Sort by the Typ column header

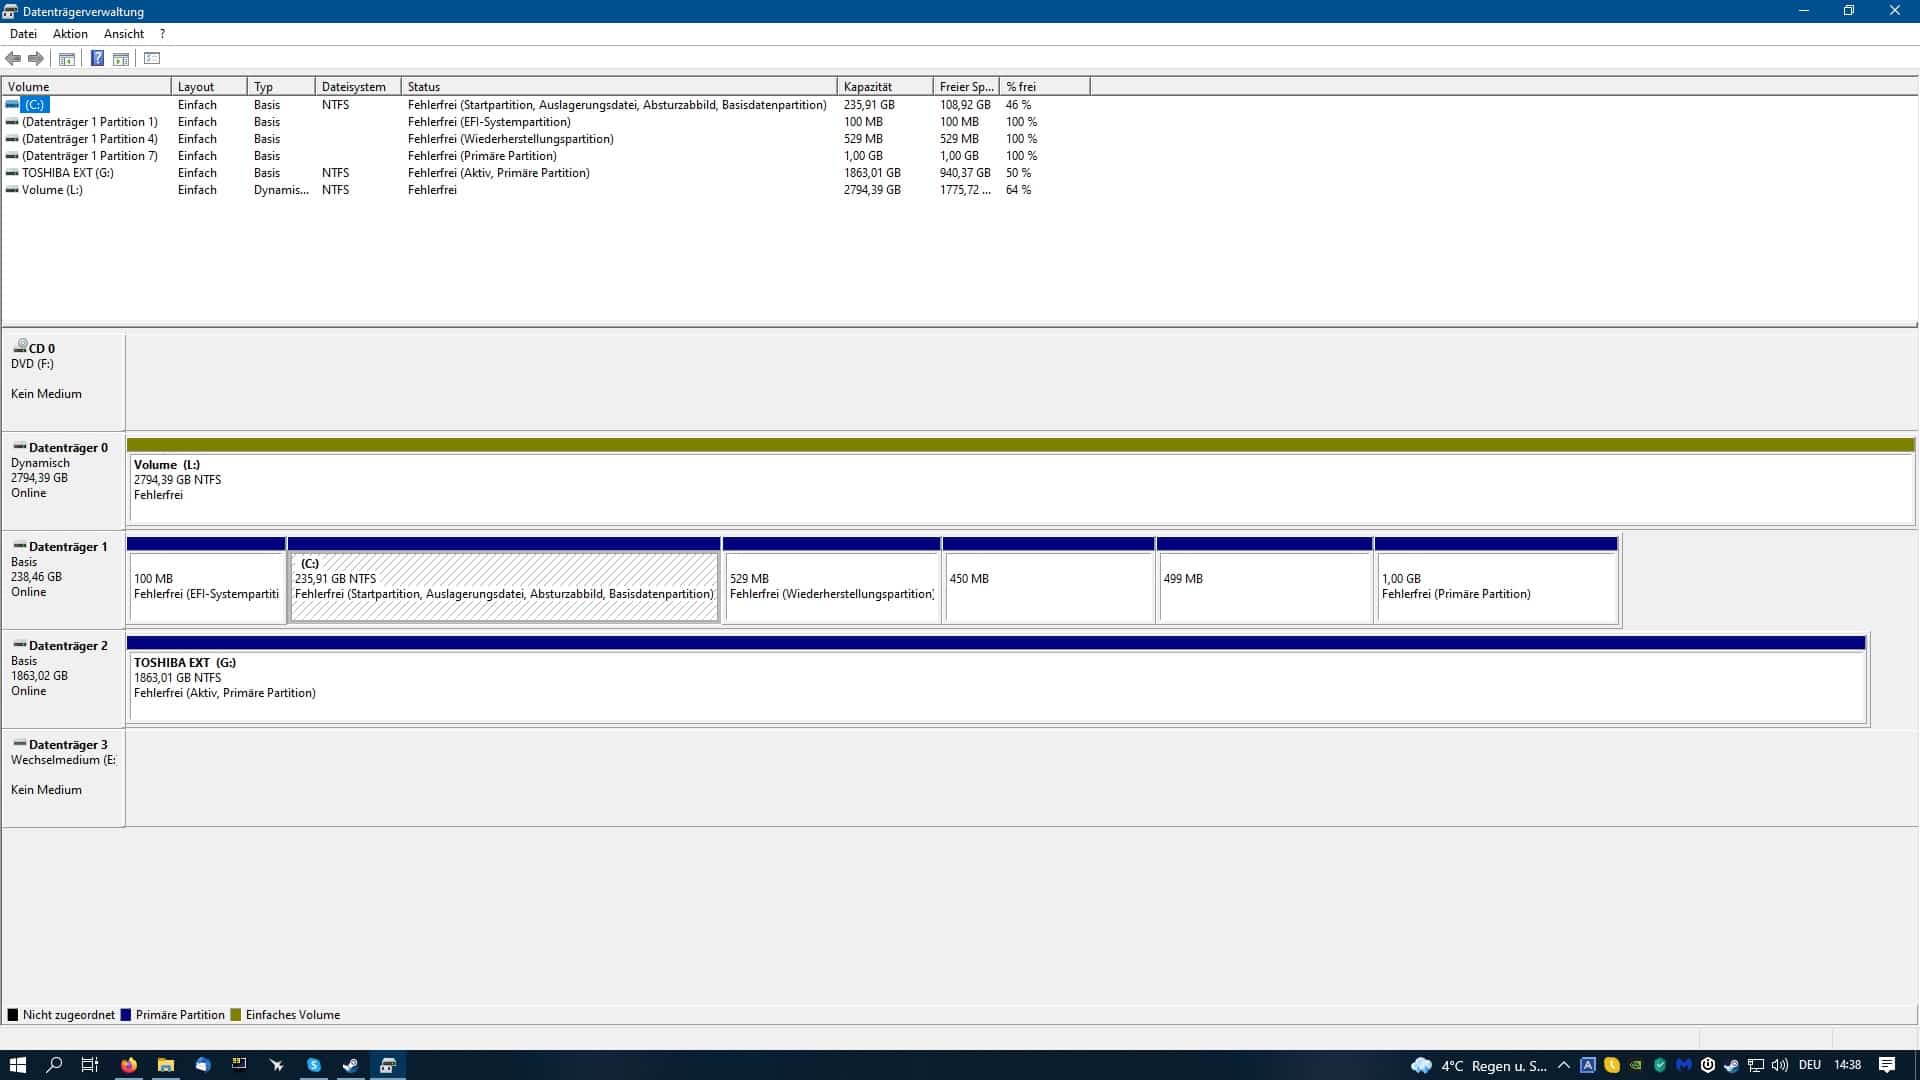pos(281,87)
